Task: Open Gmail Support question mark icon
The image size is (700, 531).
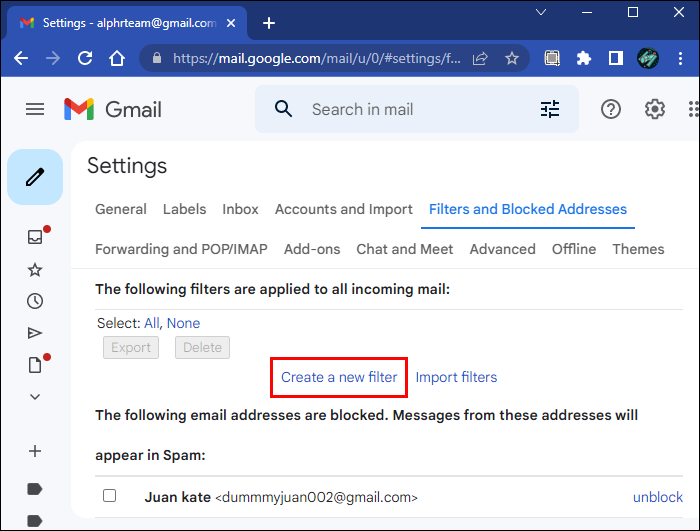Action: click(x=611, y=109)
